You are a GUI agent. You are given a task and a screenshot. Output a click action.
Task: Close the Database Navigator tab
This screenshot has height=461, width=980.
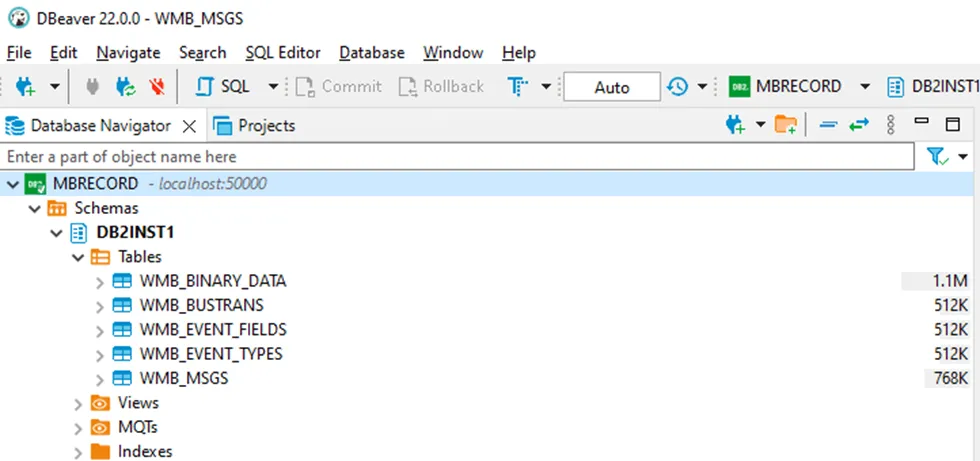click(x=189, y=127)
